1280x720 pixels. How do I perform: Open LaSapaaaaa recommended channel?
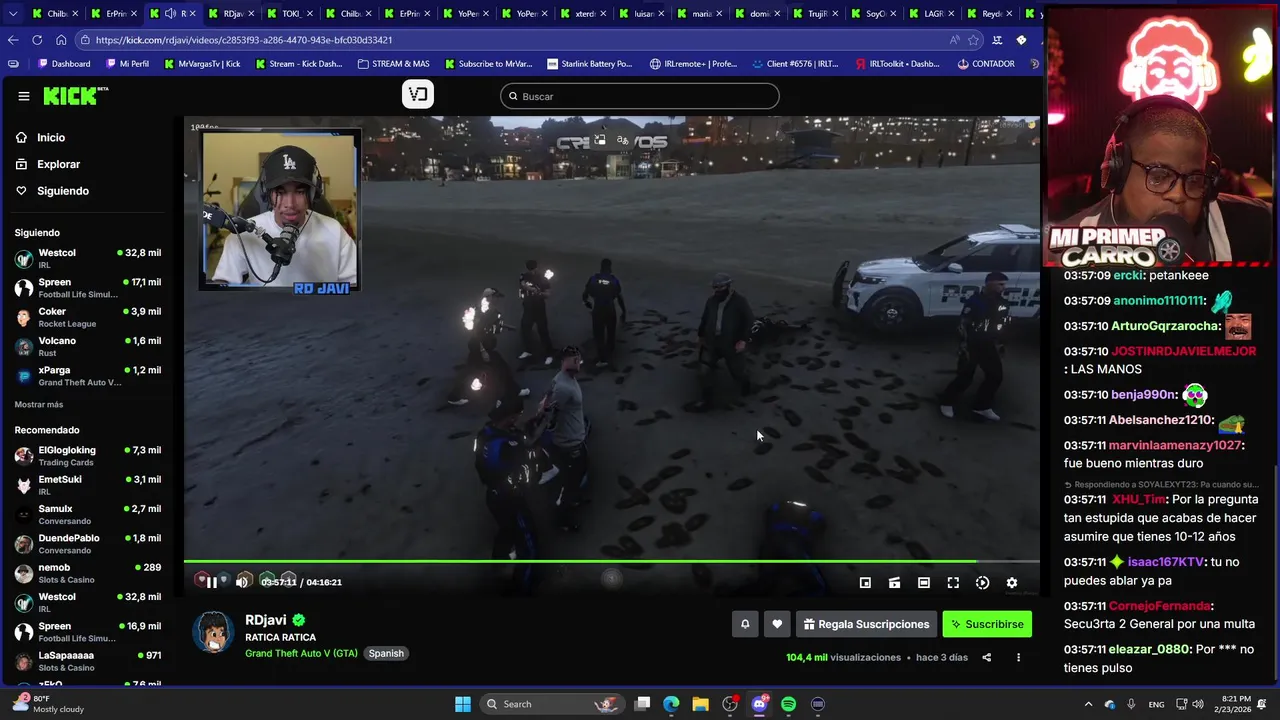(x=88, y=661)
